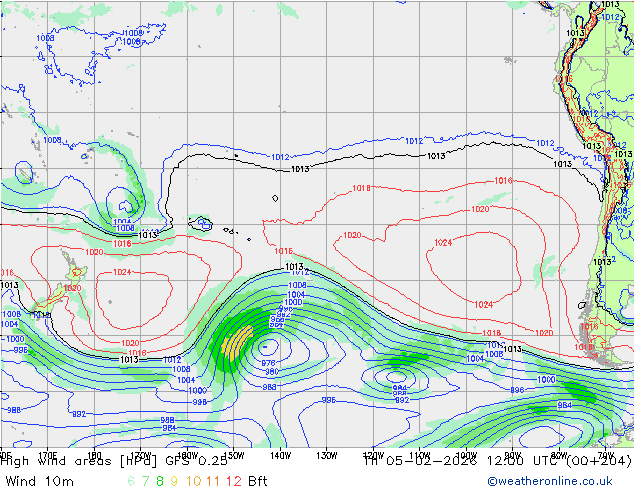
Task: Click the '976' isobar label at storm center
Action: (x=268, y=363)
